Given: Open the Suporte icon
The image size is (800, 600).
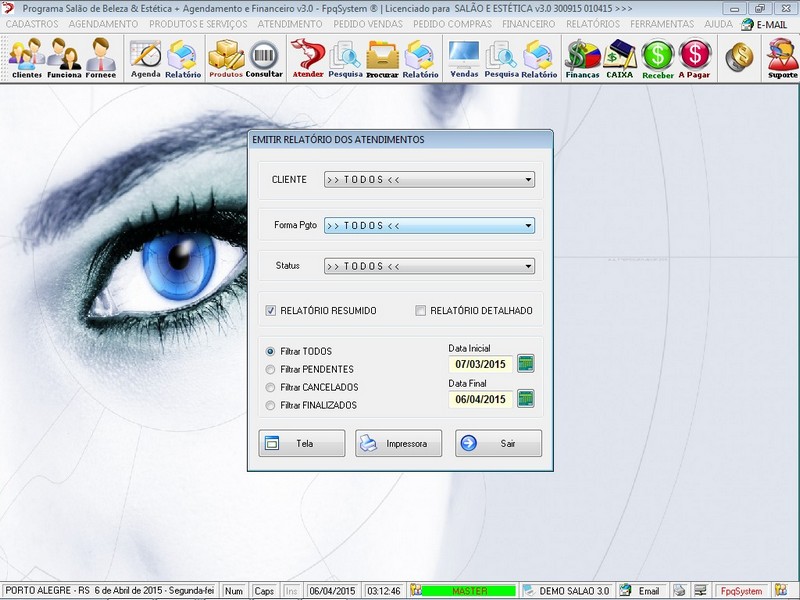Looking at the screenshot, I should [782, 58].
